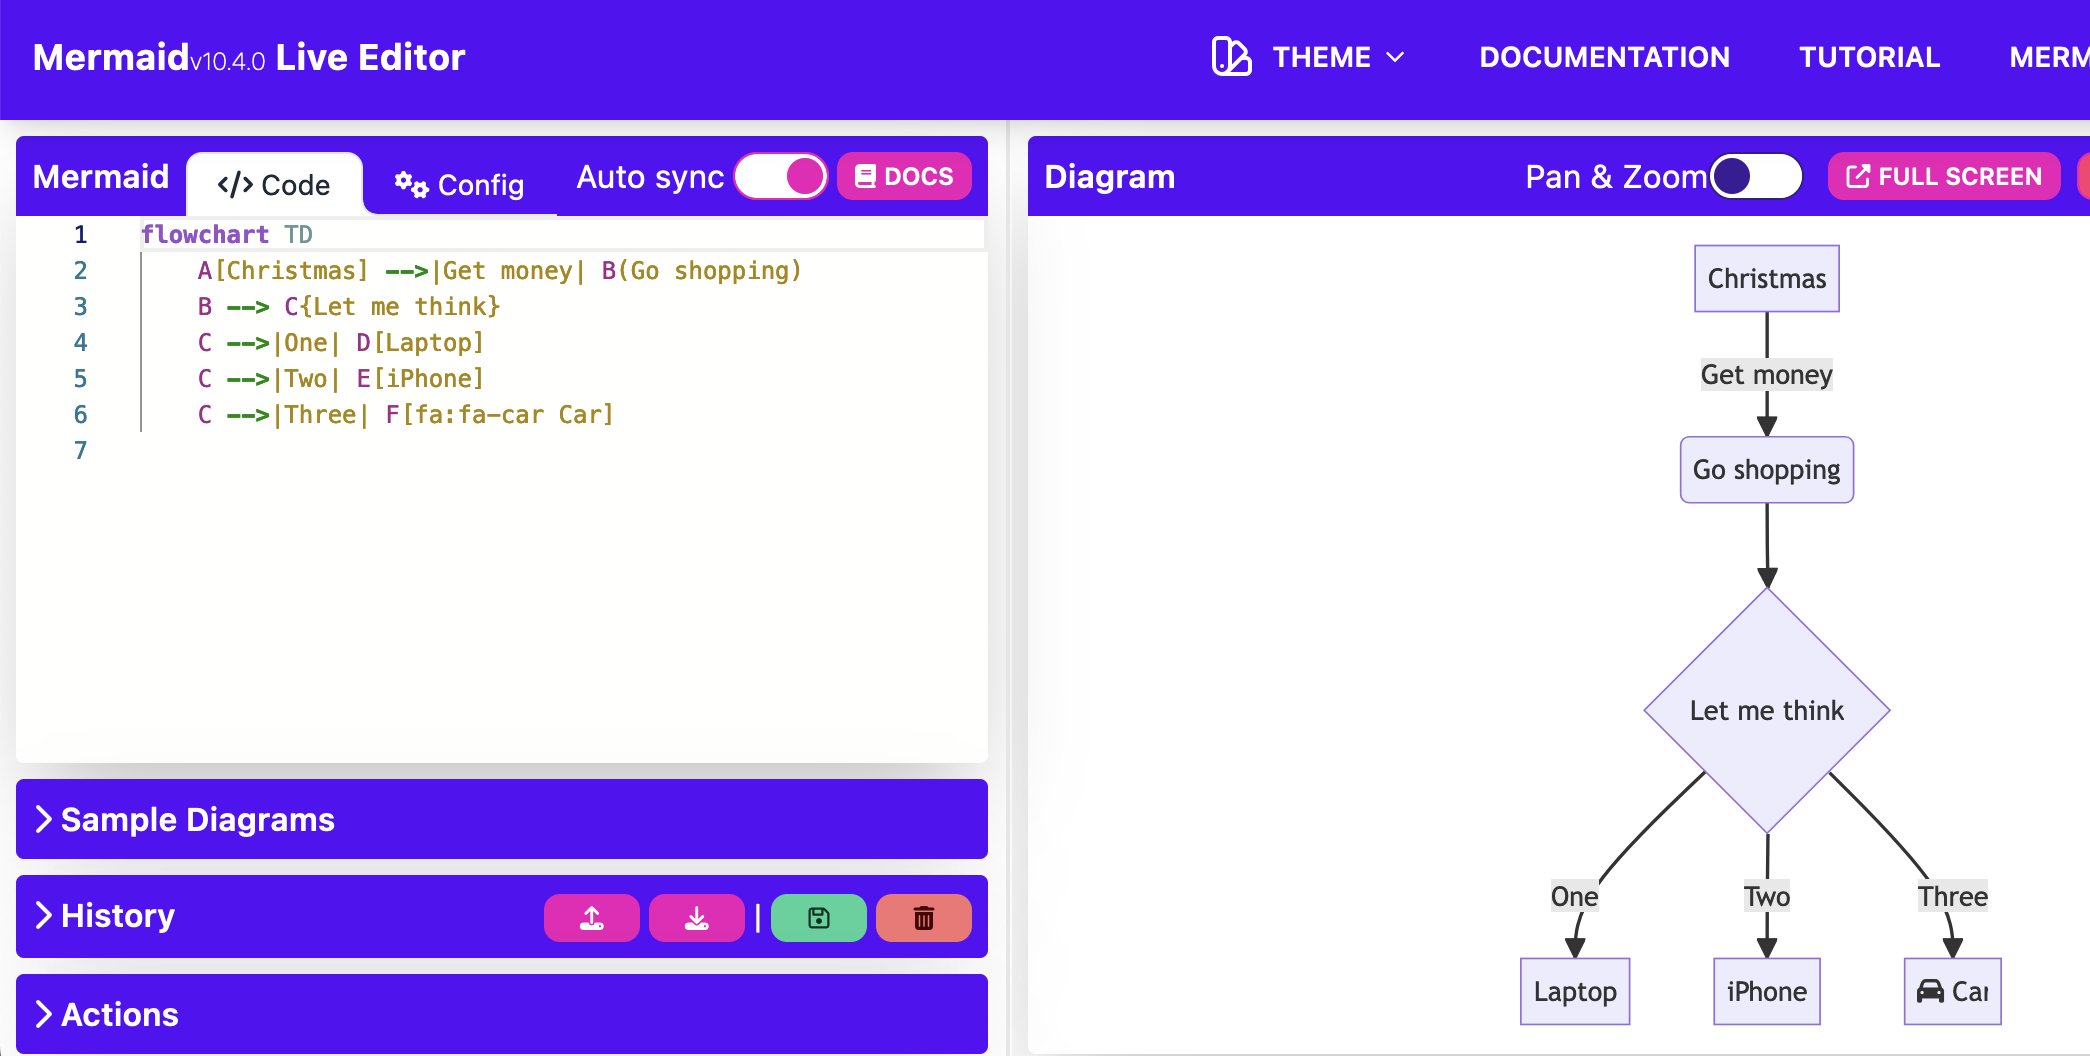Open diagram with FULL SCREEN button
Viewport: 2090px width, 1056px height.
1943,177
